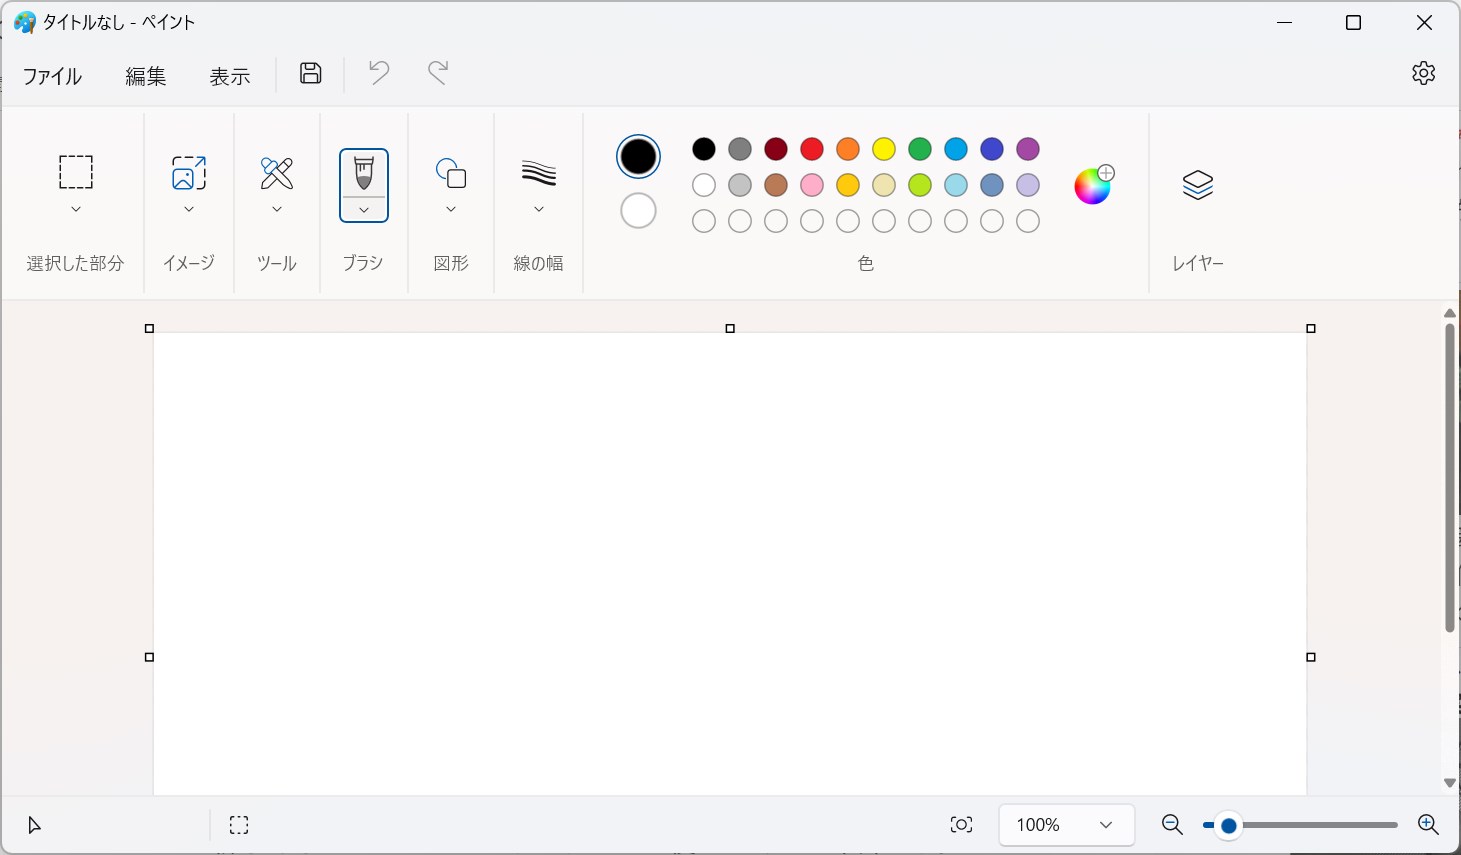Expand the chevron under the selection tool
1461x855 pixels.
(x=76, y=210)
